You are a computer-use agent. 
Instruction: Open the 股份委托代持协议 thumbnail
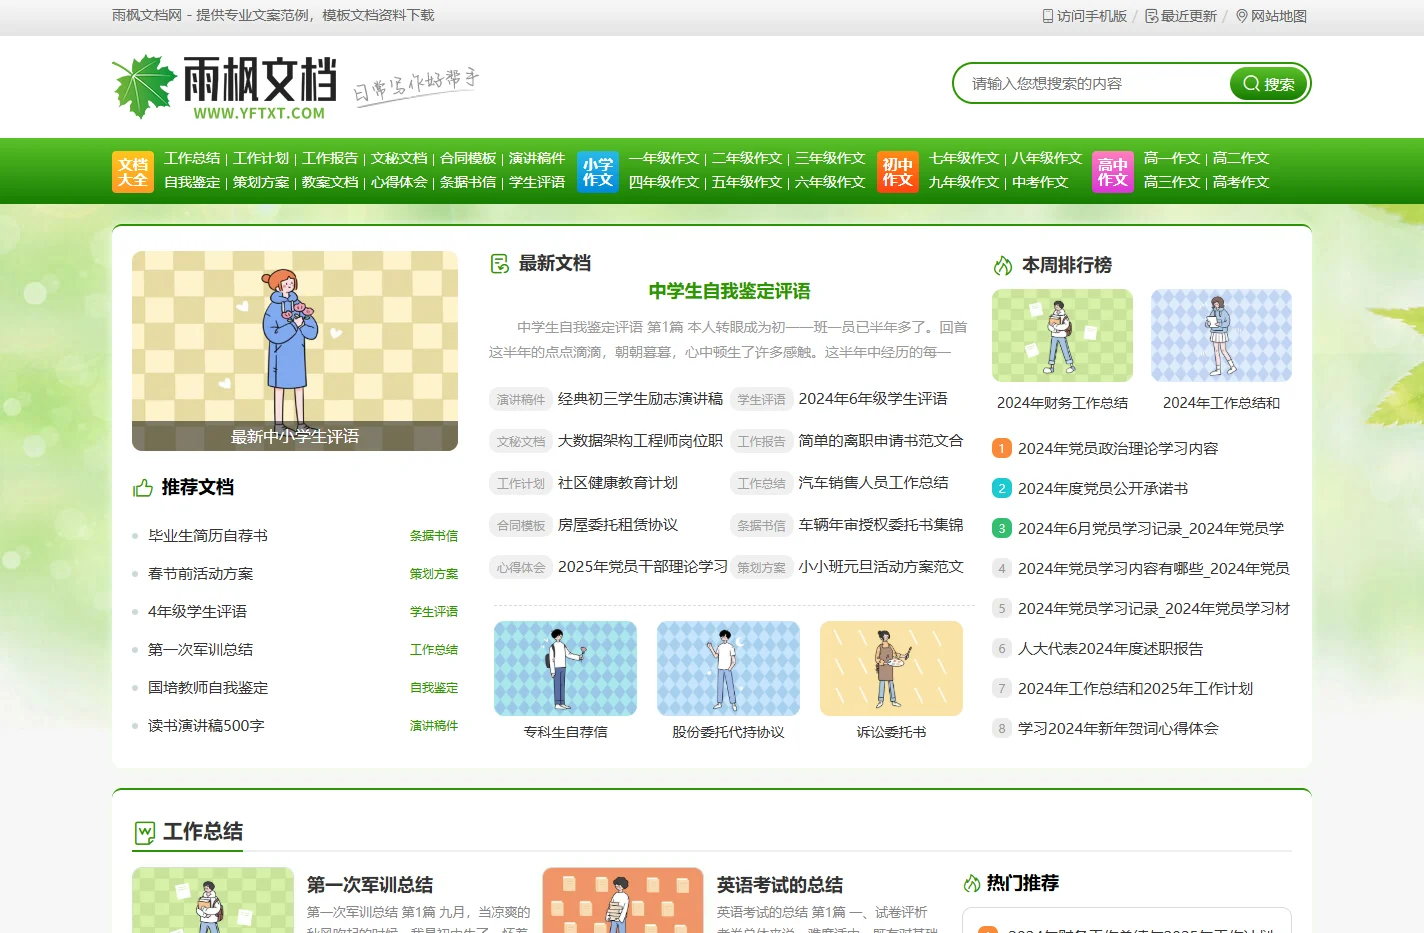coord(728,669)
